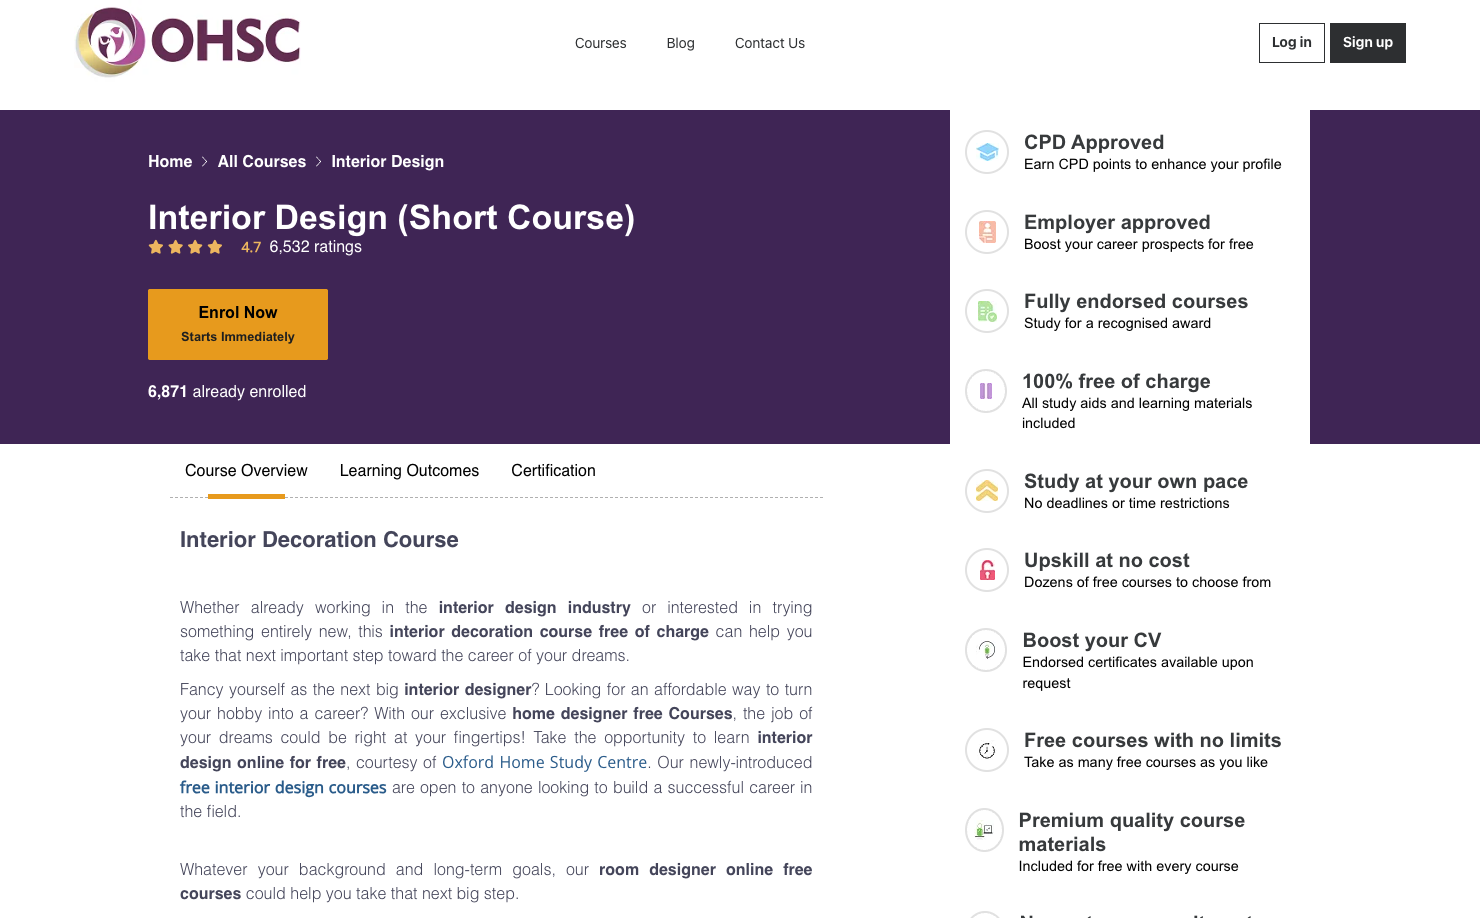Click Interior Design breadcrumb link

[x=388, y=162]
